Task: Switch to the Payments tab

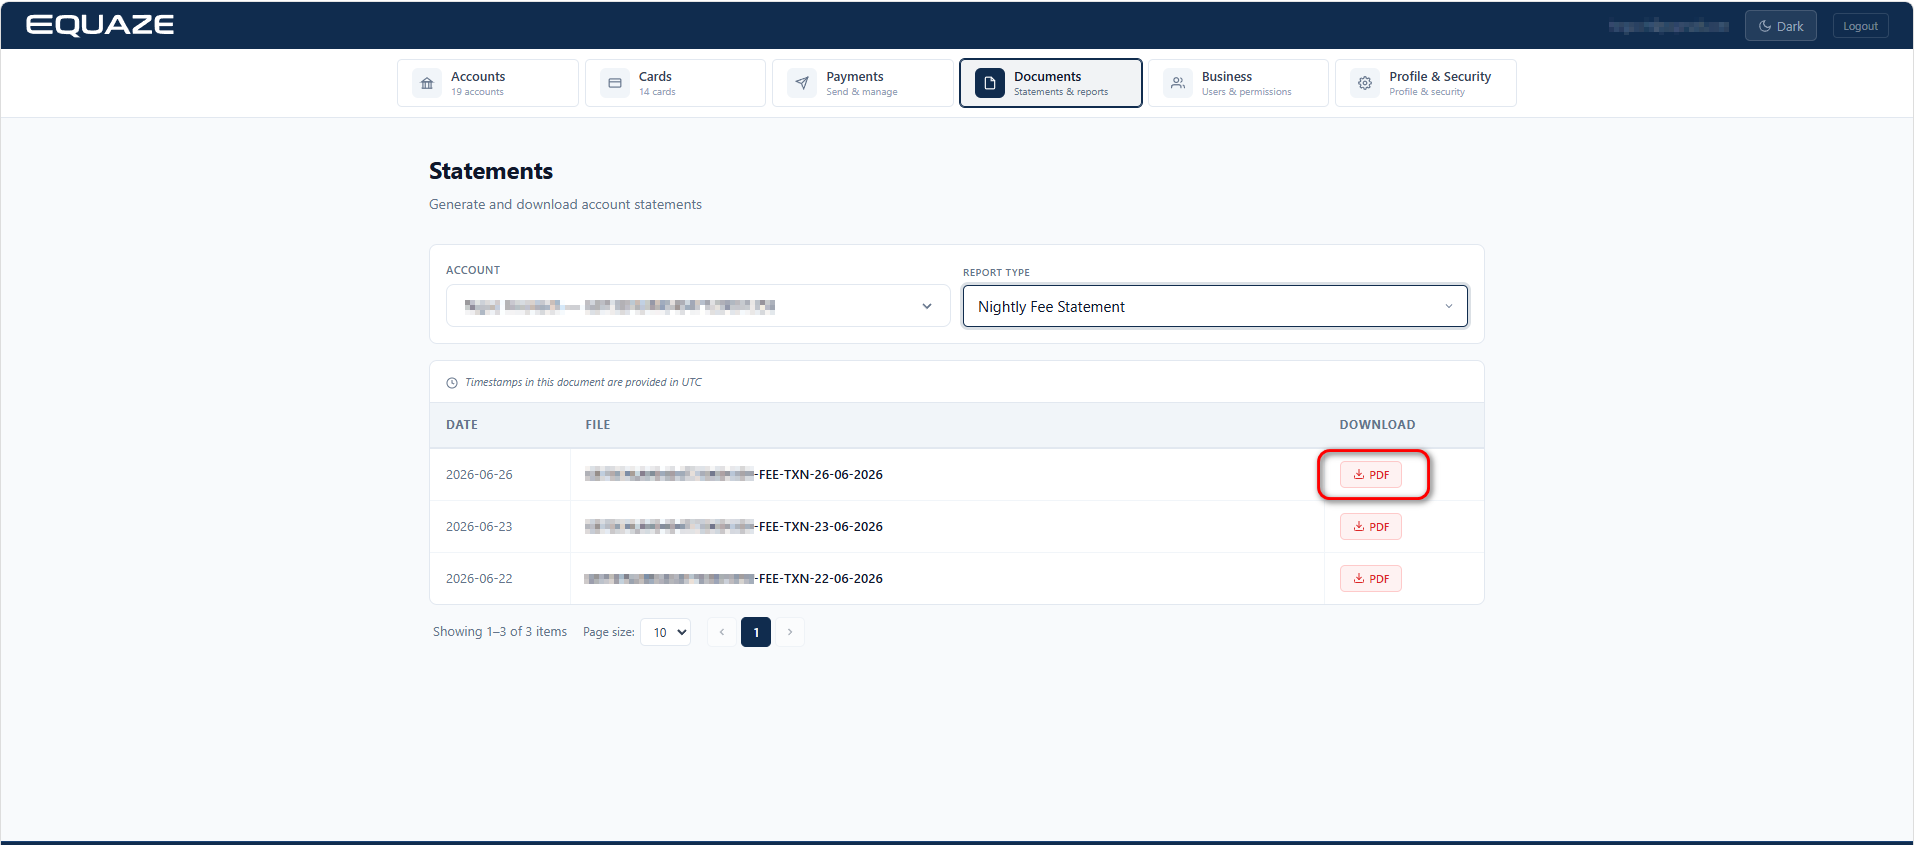Action: coord(863,83)
